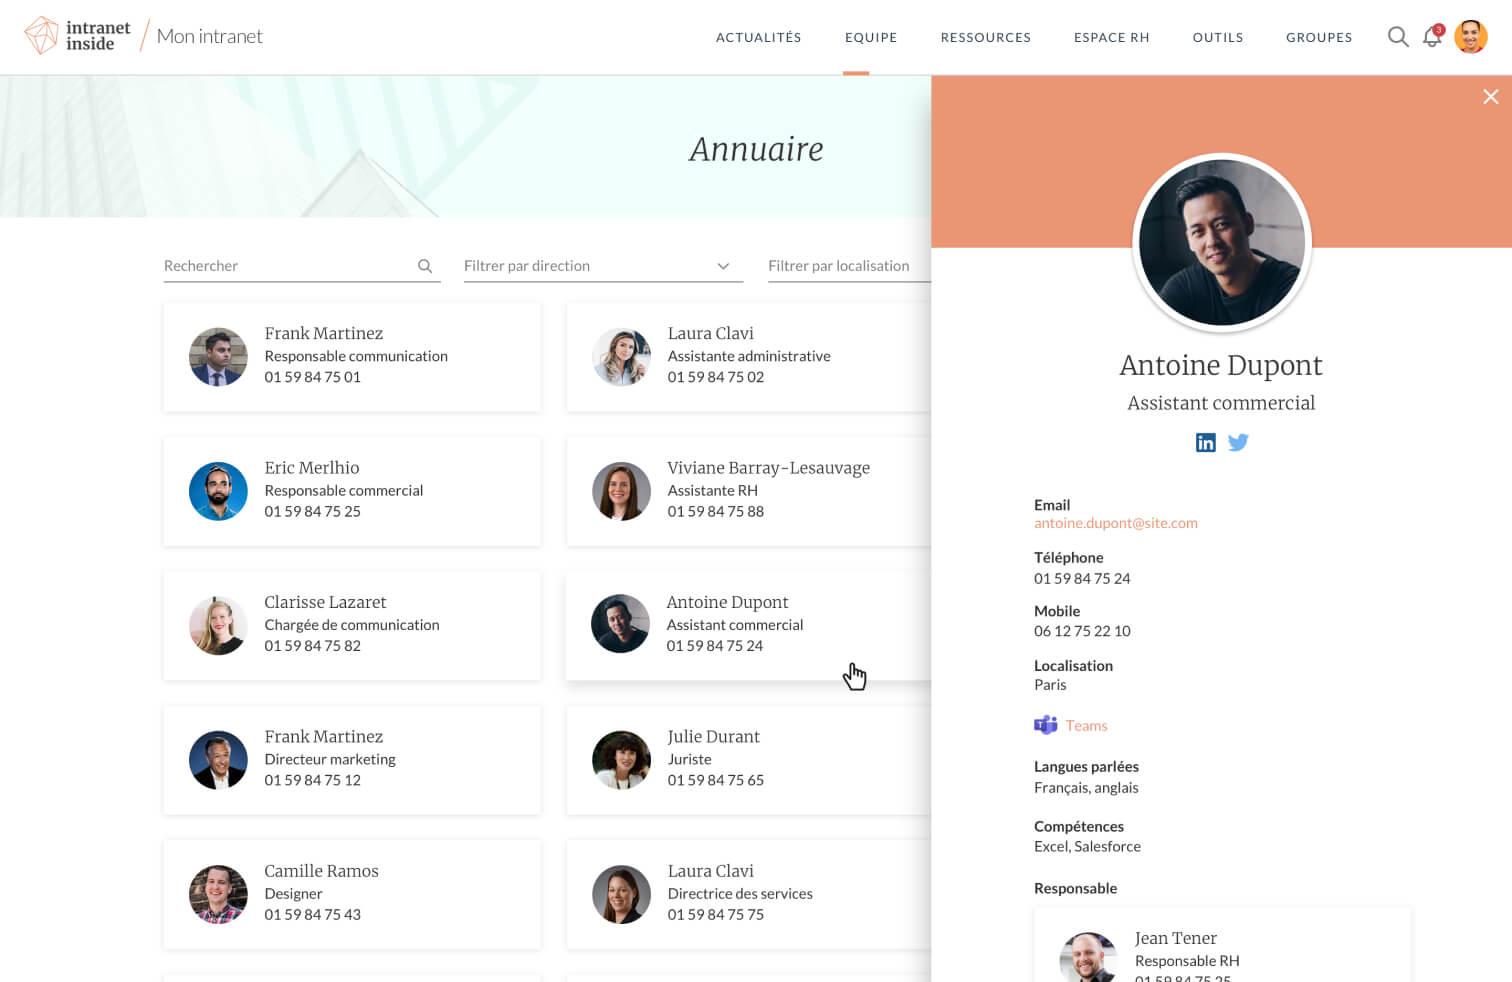Open the ESPACE RH menu
1512x982 pixels.
tap(1111, 37)
